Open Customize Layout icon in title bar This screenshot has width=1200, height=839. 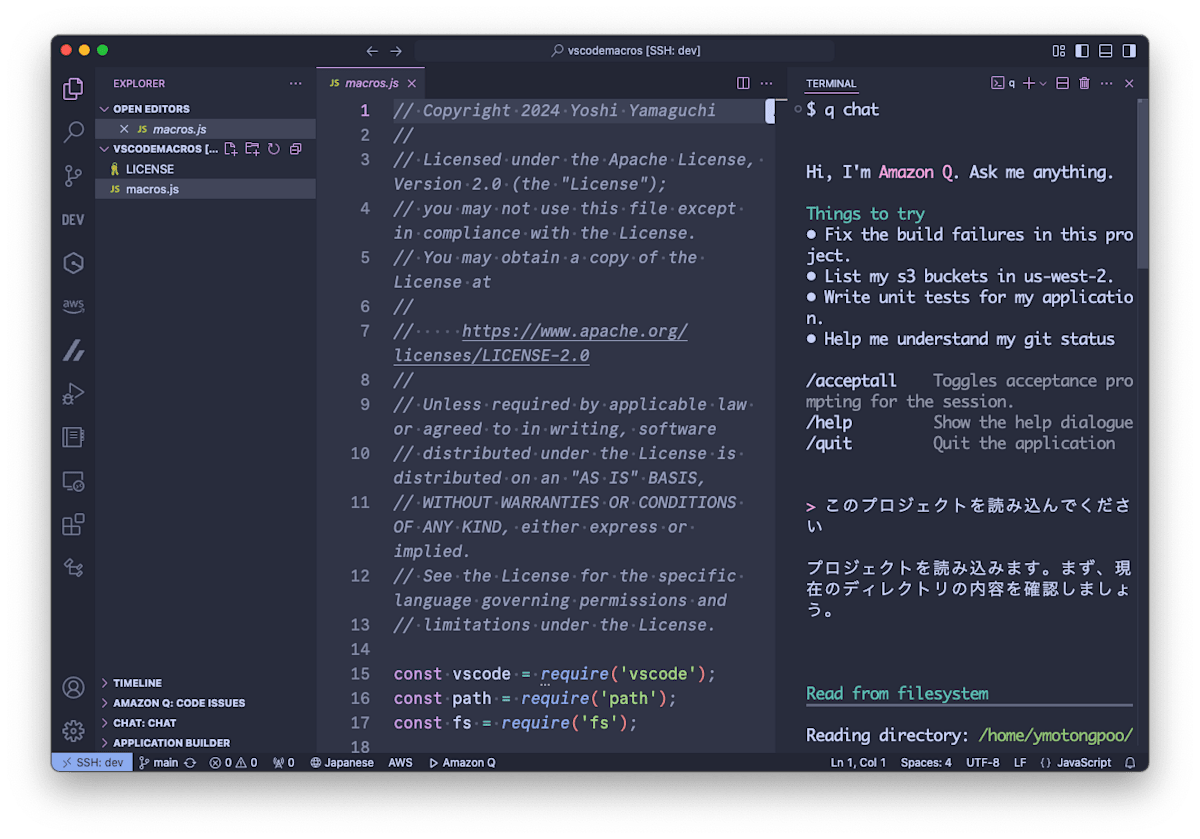point(1059,50)
